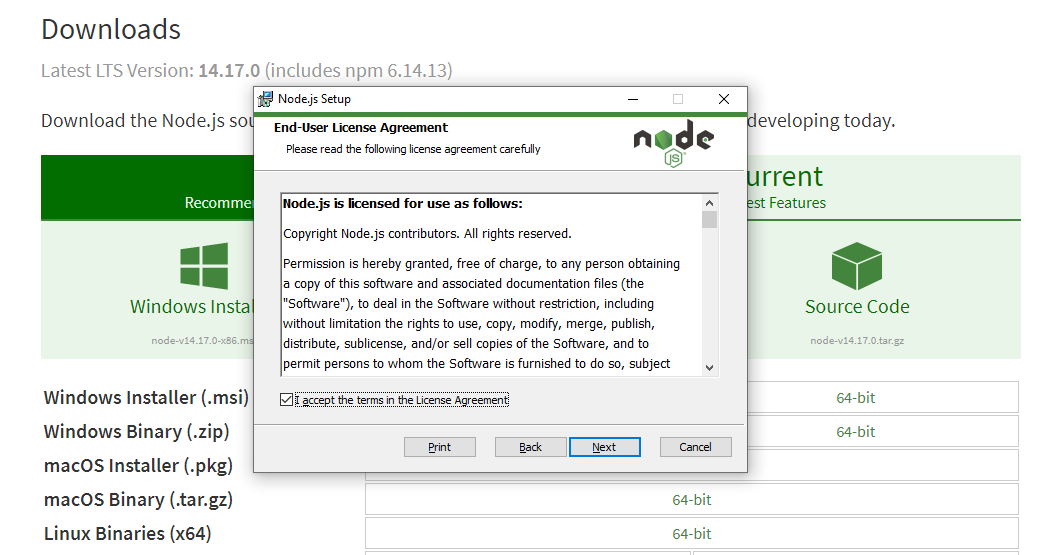This screenshot has width=1057, height=555.
Task: Switch to the Current Latest Features tab
Action: click(884, 187)
